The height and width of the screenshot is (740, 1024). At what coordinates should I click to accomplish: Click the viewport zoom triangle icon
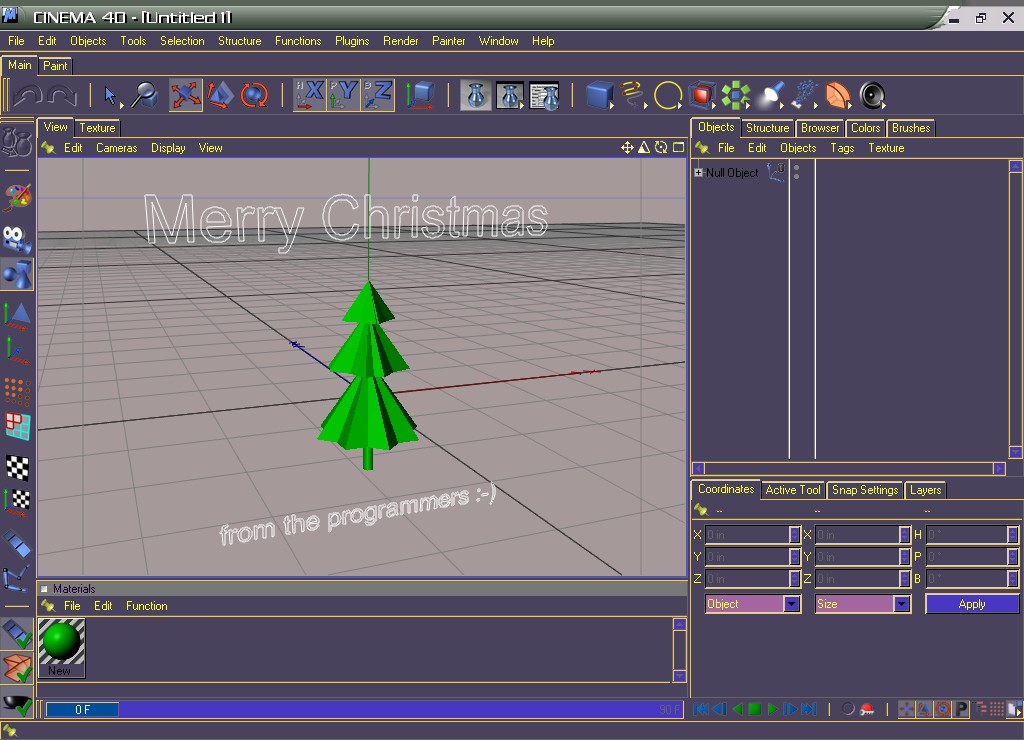click(644, 148)
